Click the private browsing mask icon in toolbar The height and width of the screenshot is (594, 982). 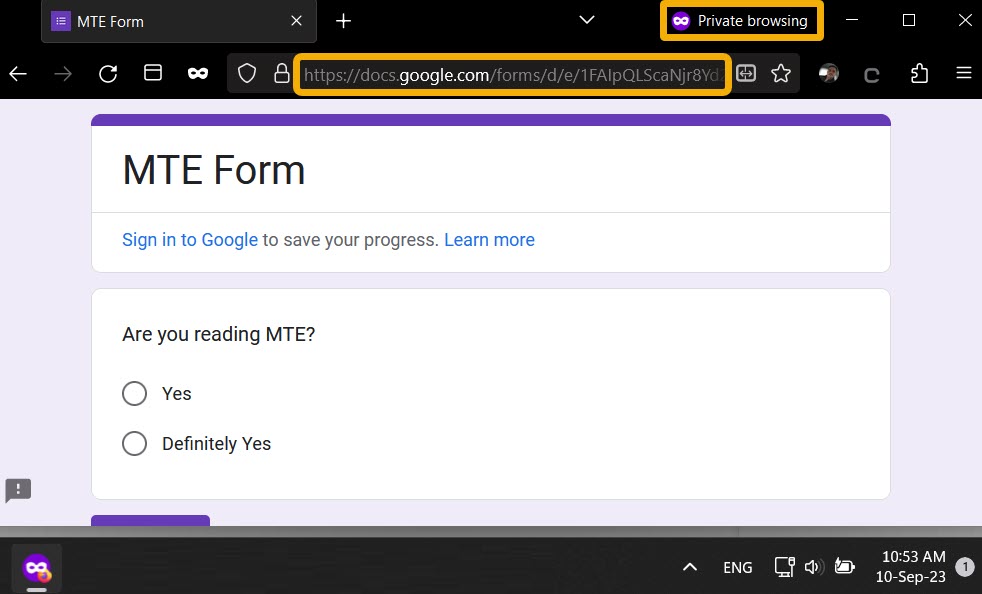tap(198, 73)
